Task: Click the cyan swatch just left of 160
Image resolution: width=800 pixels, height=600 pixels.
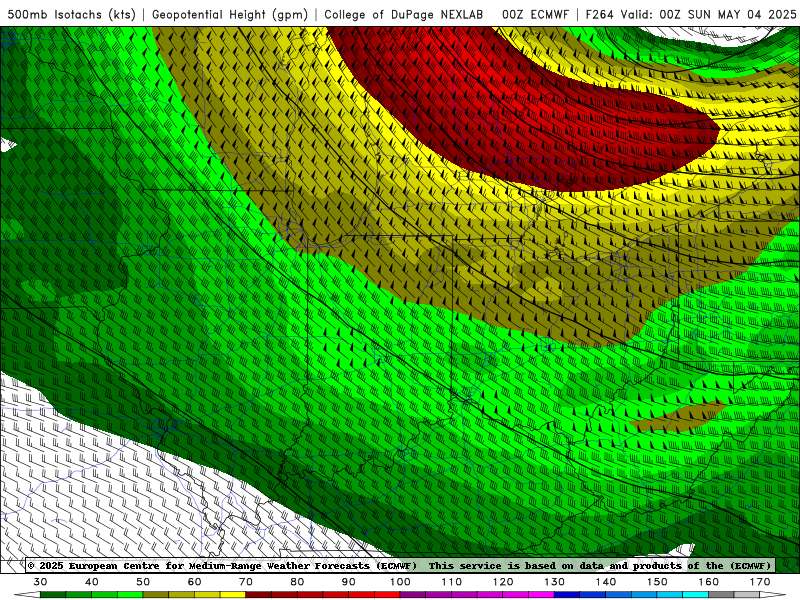Action: coord(696,595)
